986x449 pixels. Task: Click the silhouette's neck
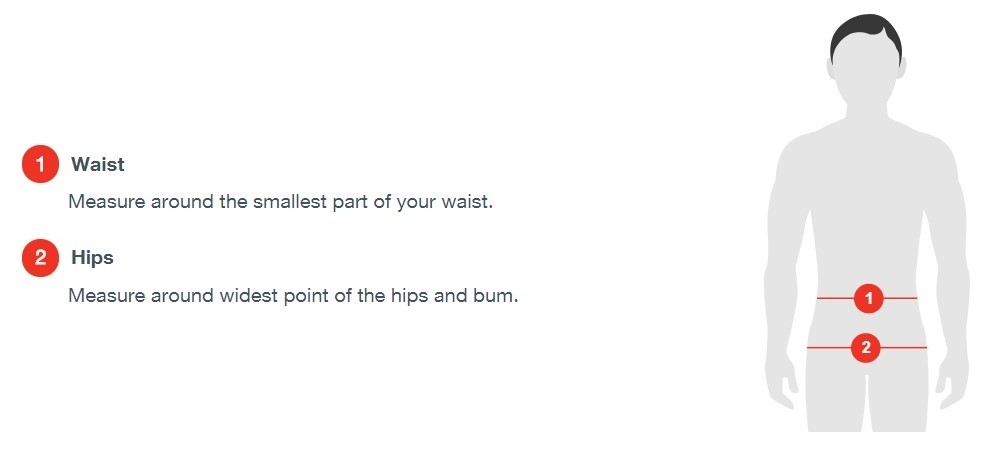click(x=866, y=112)
